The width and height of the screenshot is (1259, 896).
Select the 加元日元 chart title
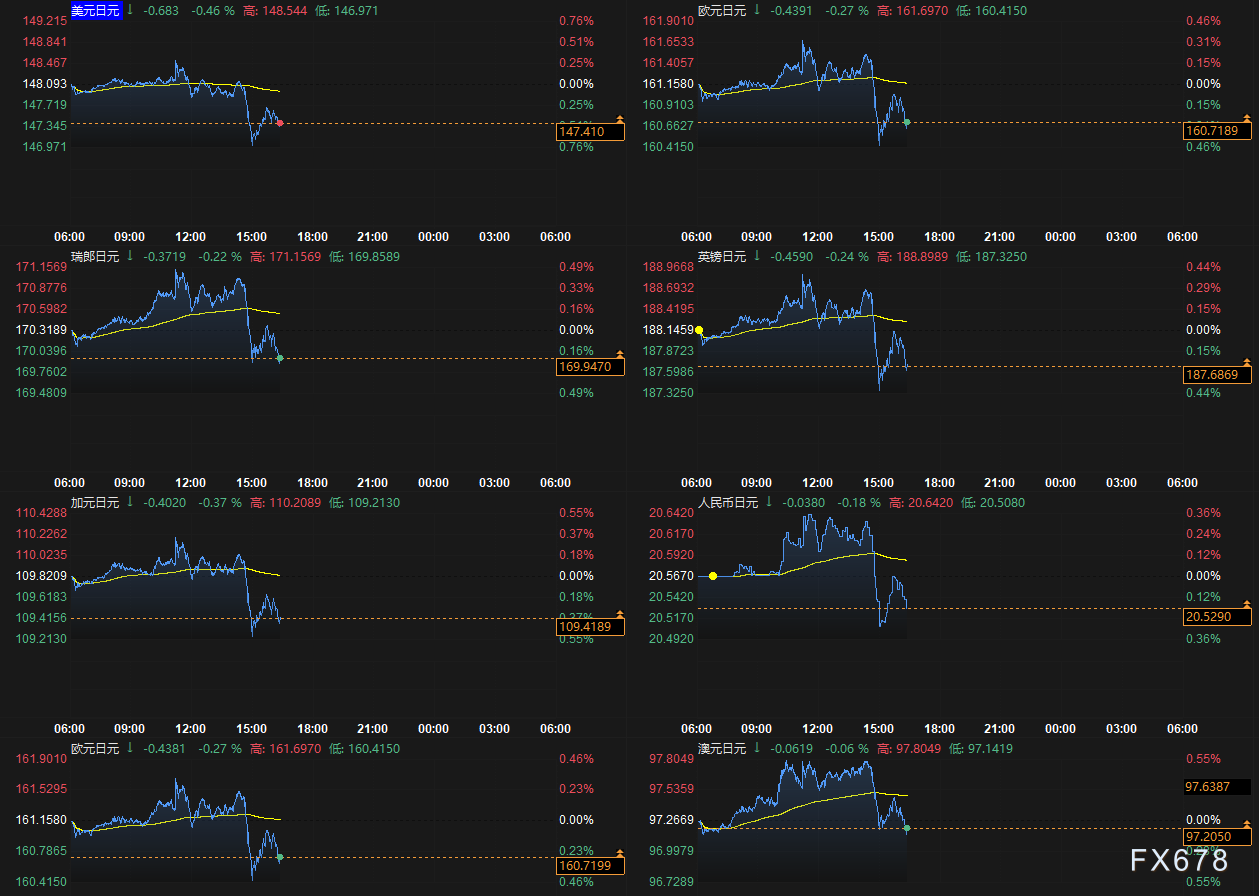point(96,503)
